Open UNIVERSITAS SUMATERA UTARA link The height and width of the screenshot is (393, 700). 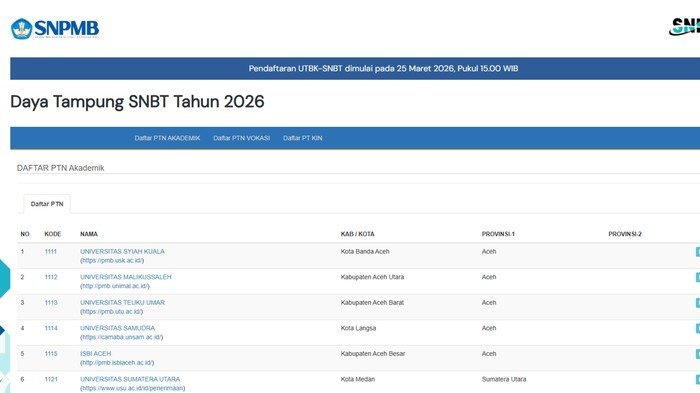tap(130, 379)
